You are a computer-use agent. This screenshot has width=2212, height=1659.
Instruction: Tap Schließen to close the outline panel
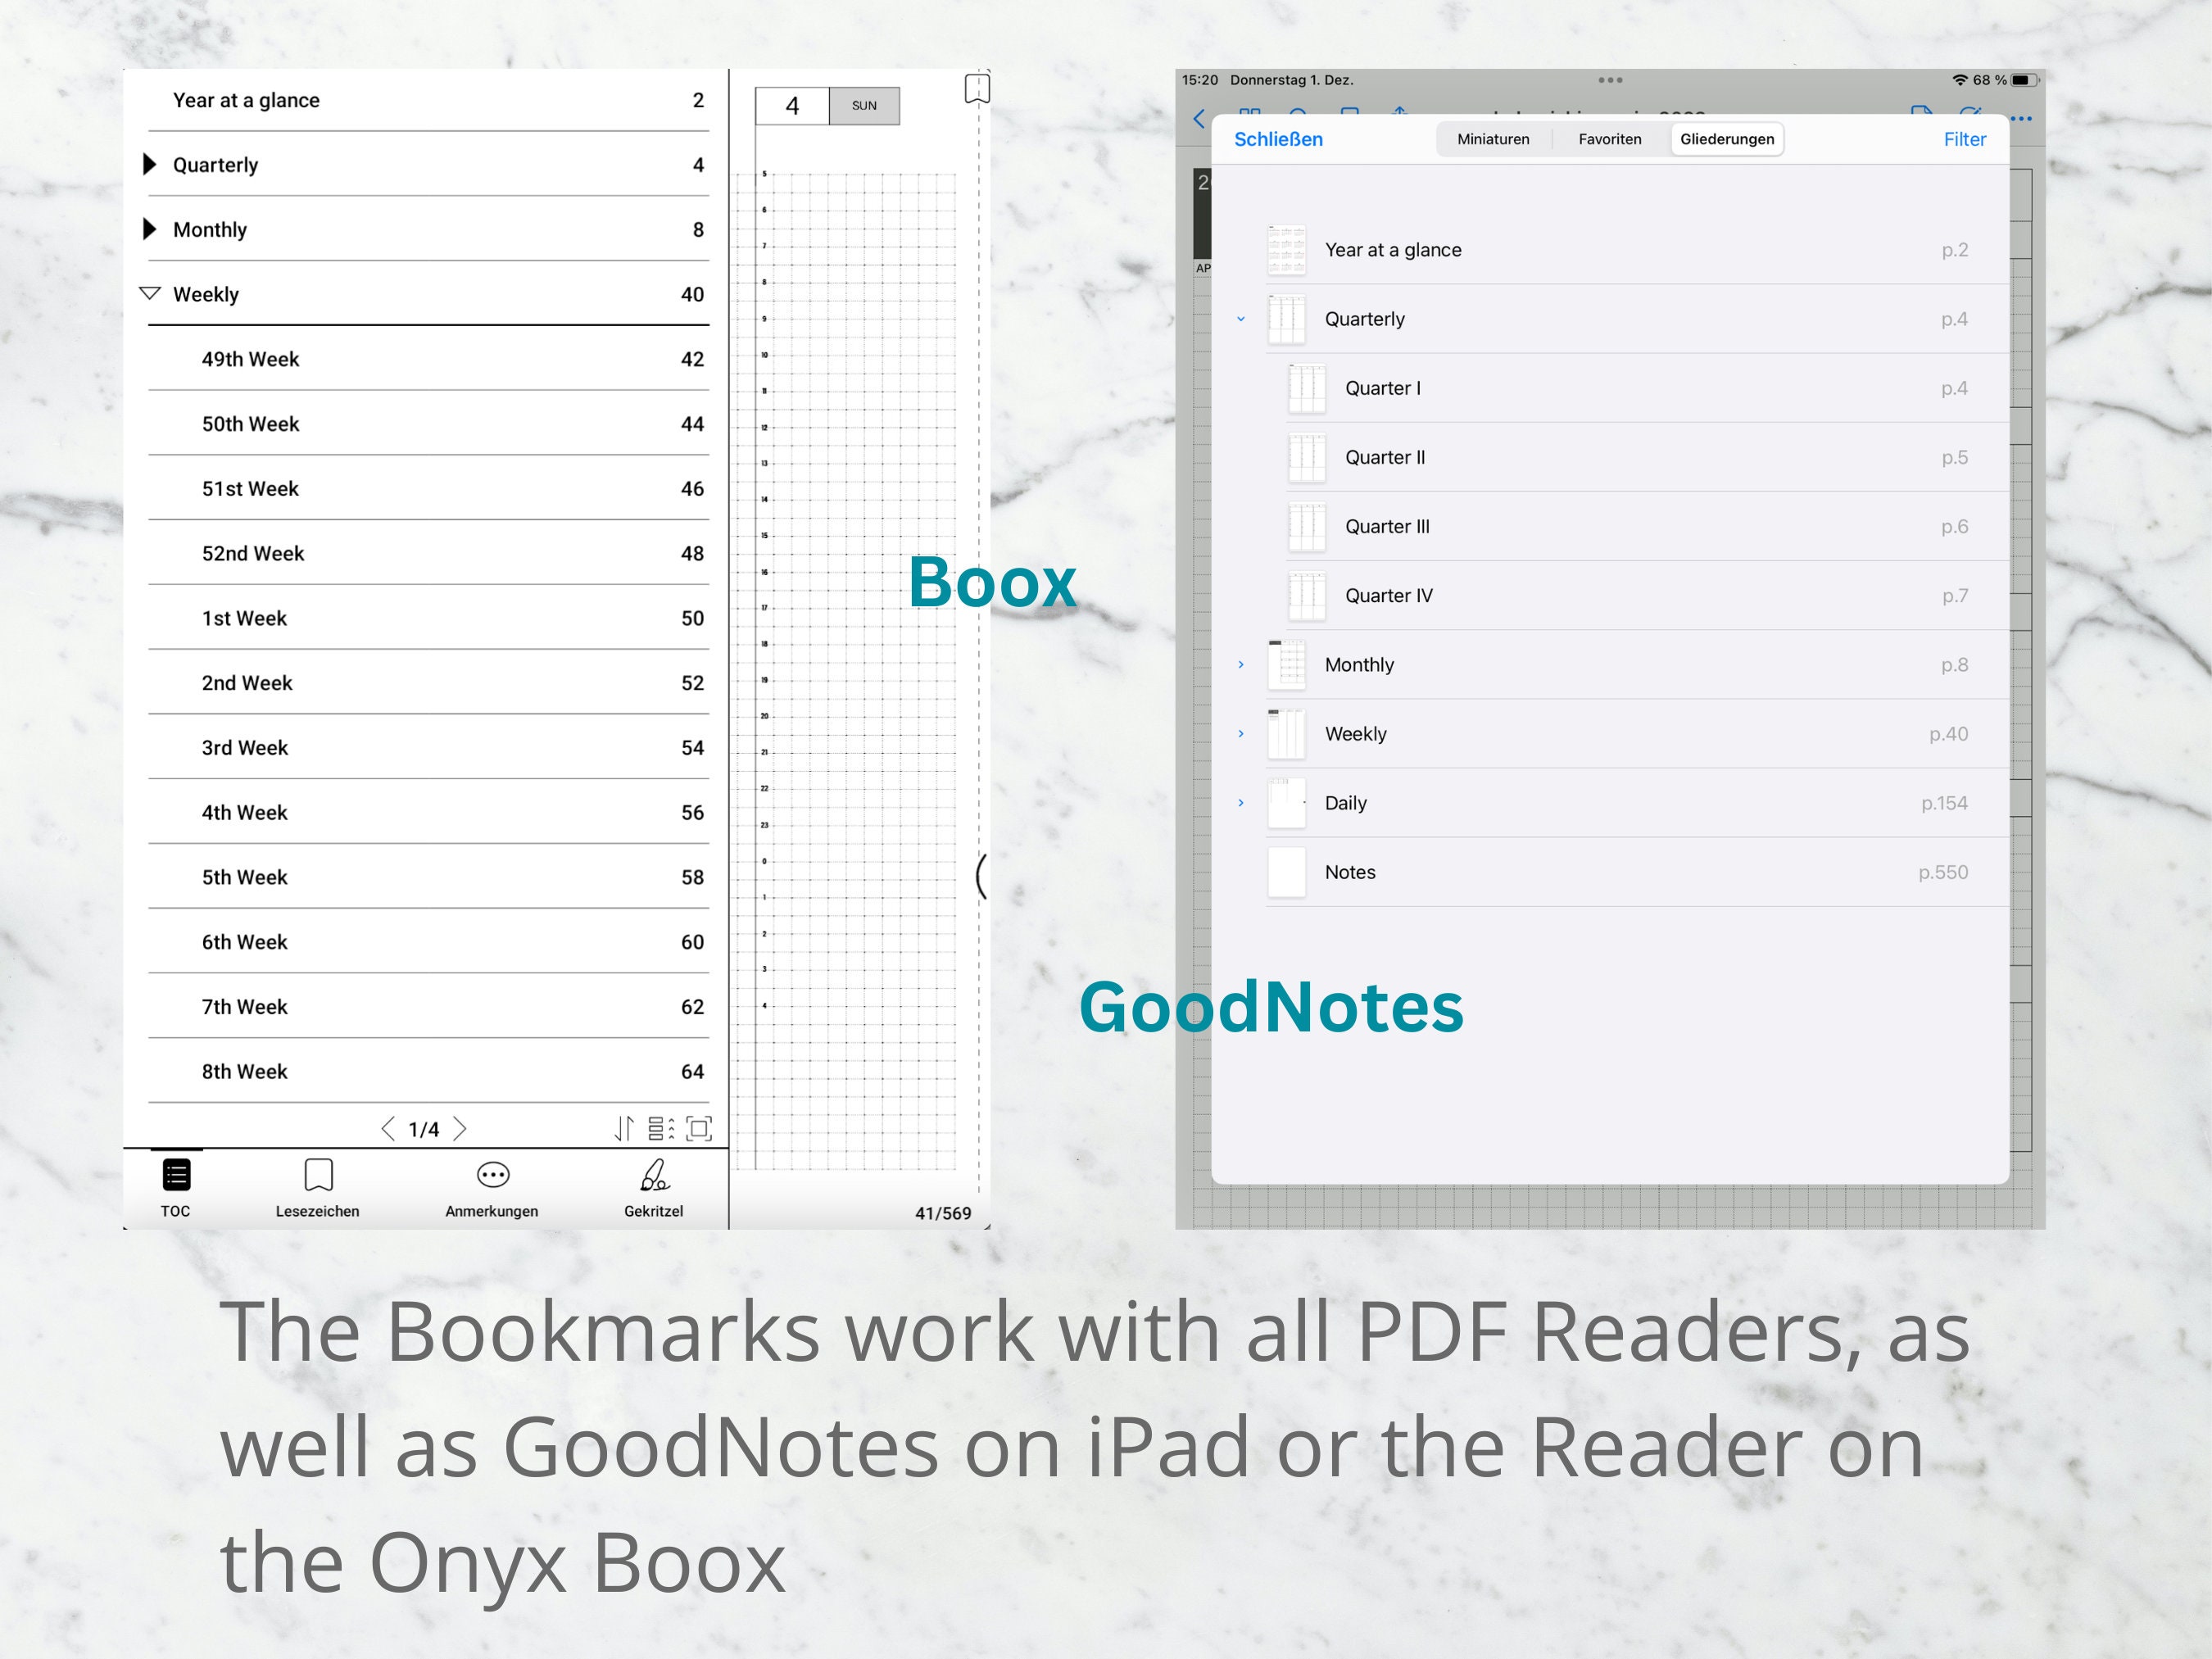pyautogui.click(x=1278, y=139)
